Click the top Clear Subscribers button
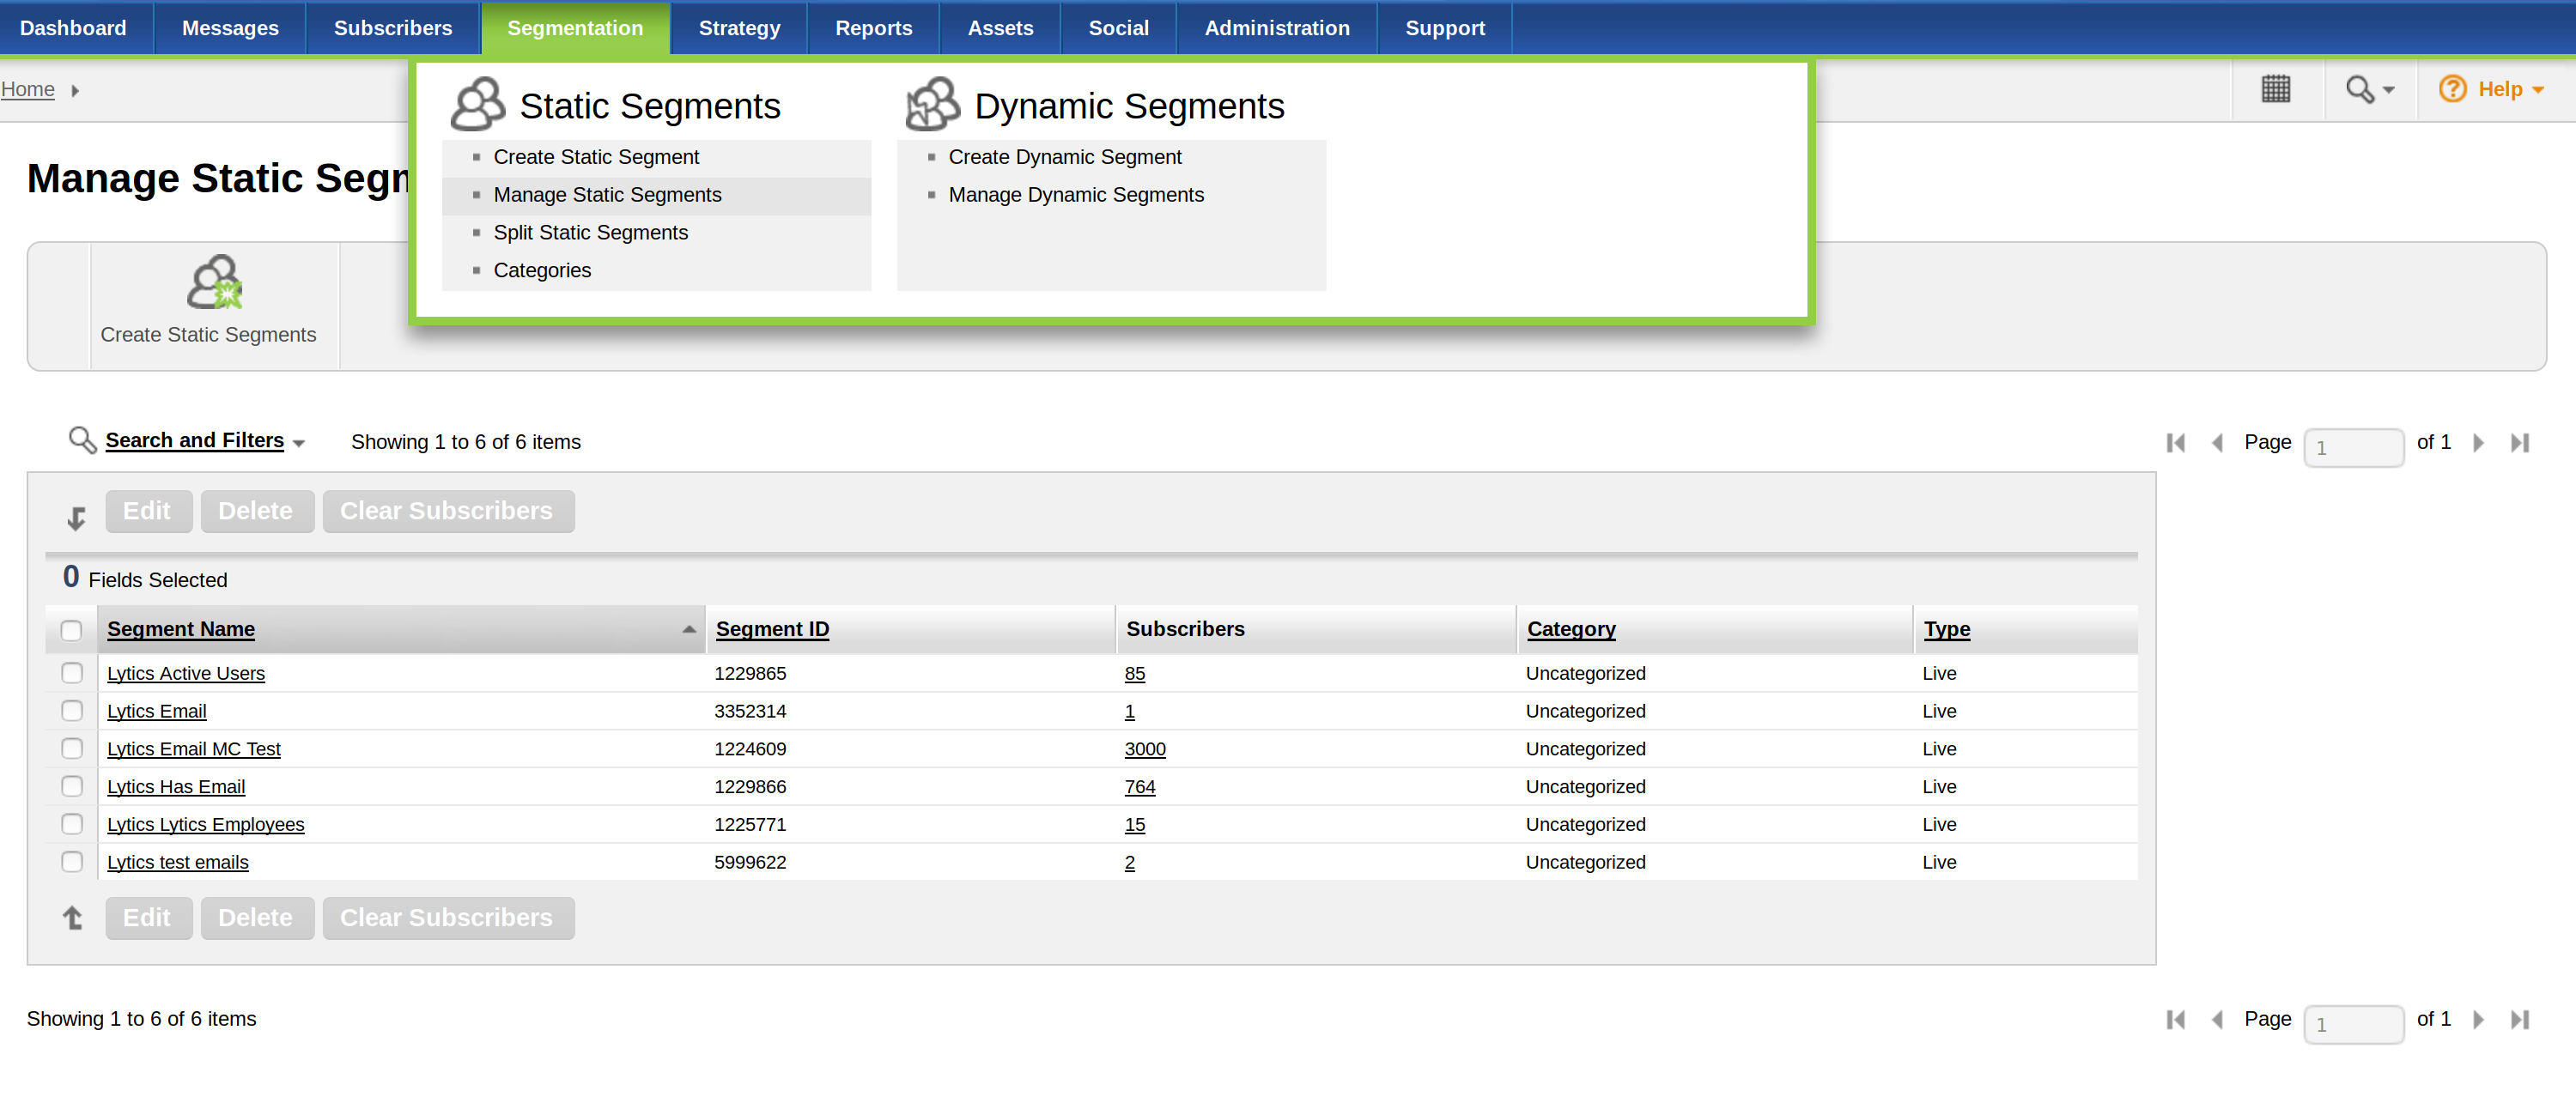The image size is (2576, 1097). coord(448,511)
